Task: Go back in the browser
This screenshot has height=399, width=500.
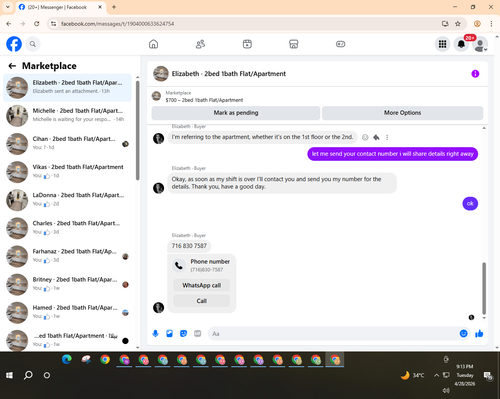Action: tap(9, 24)
